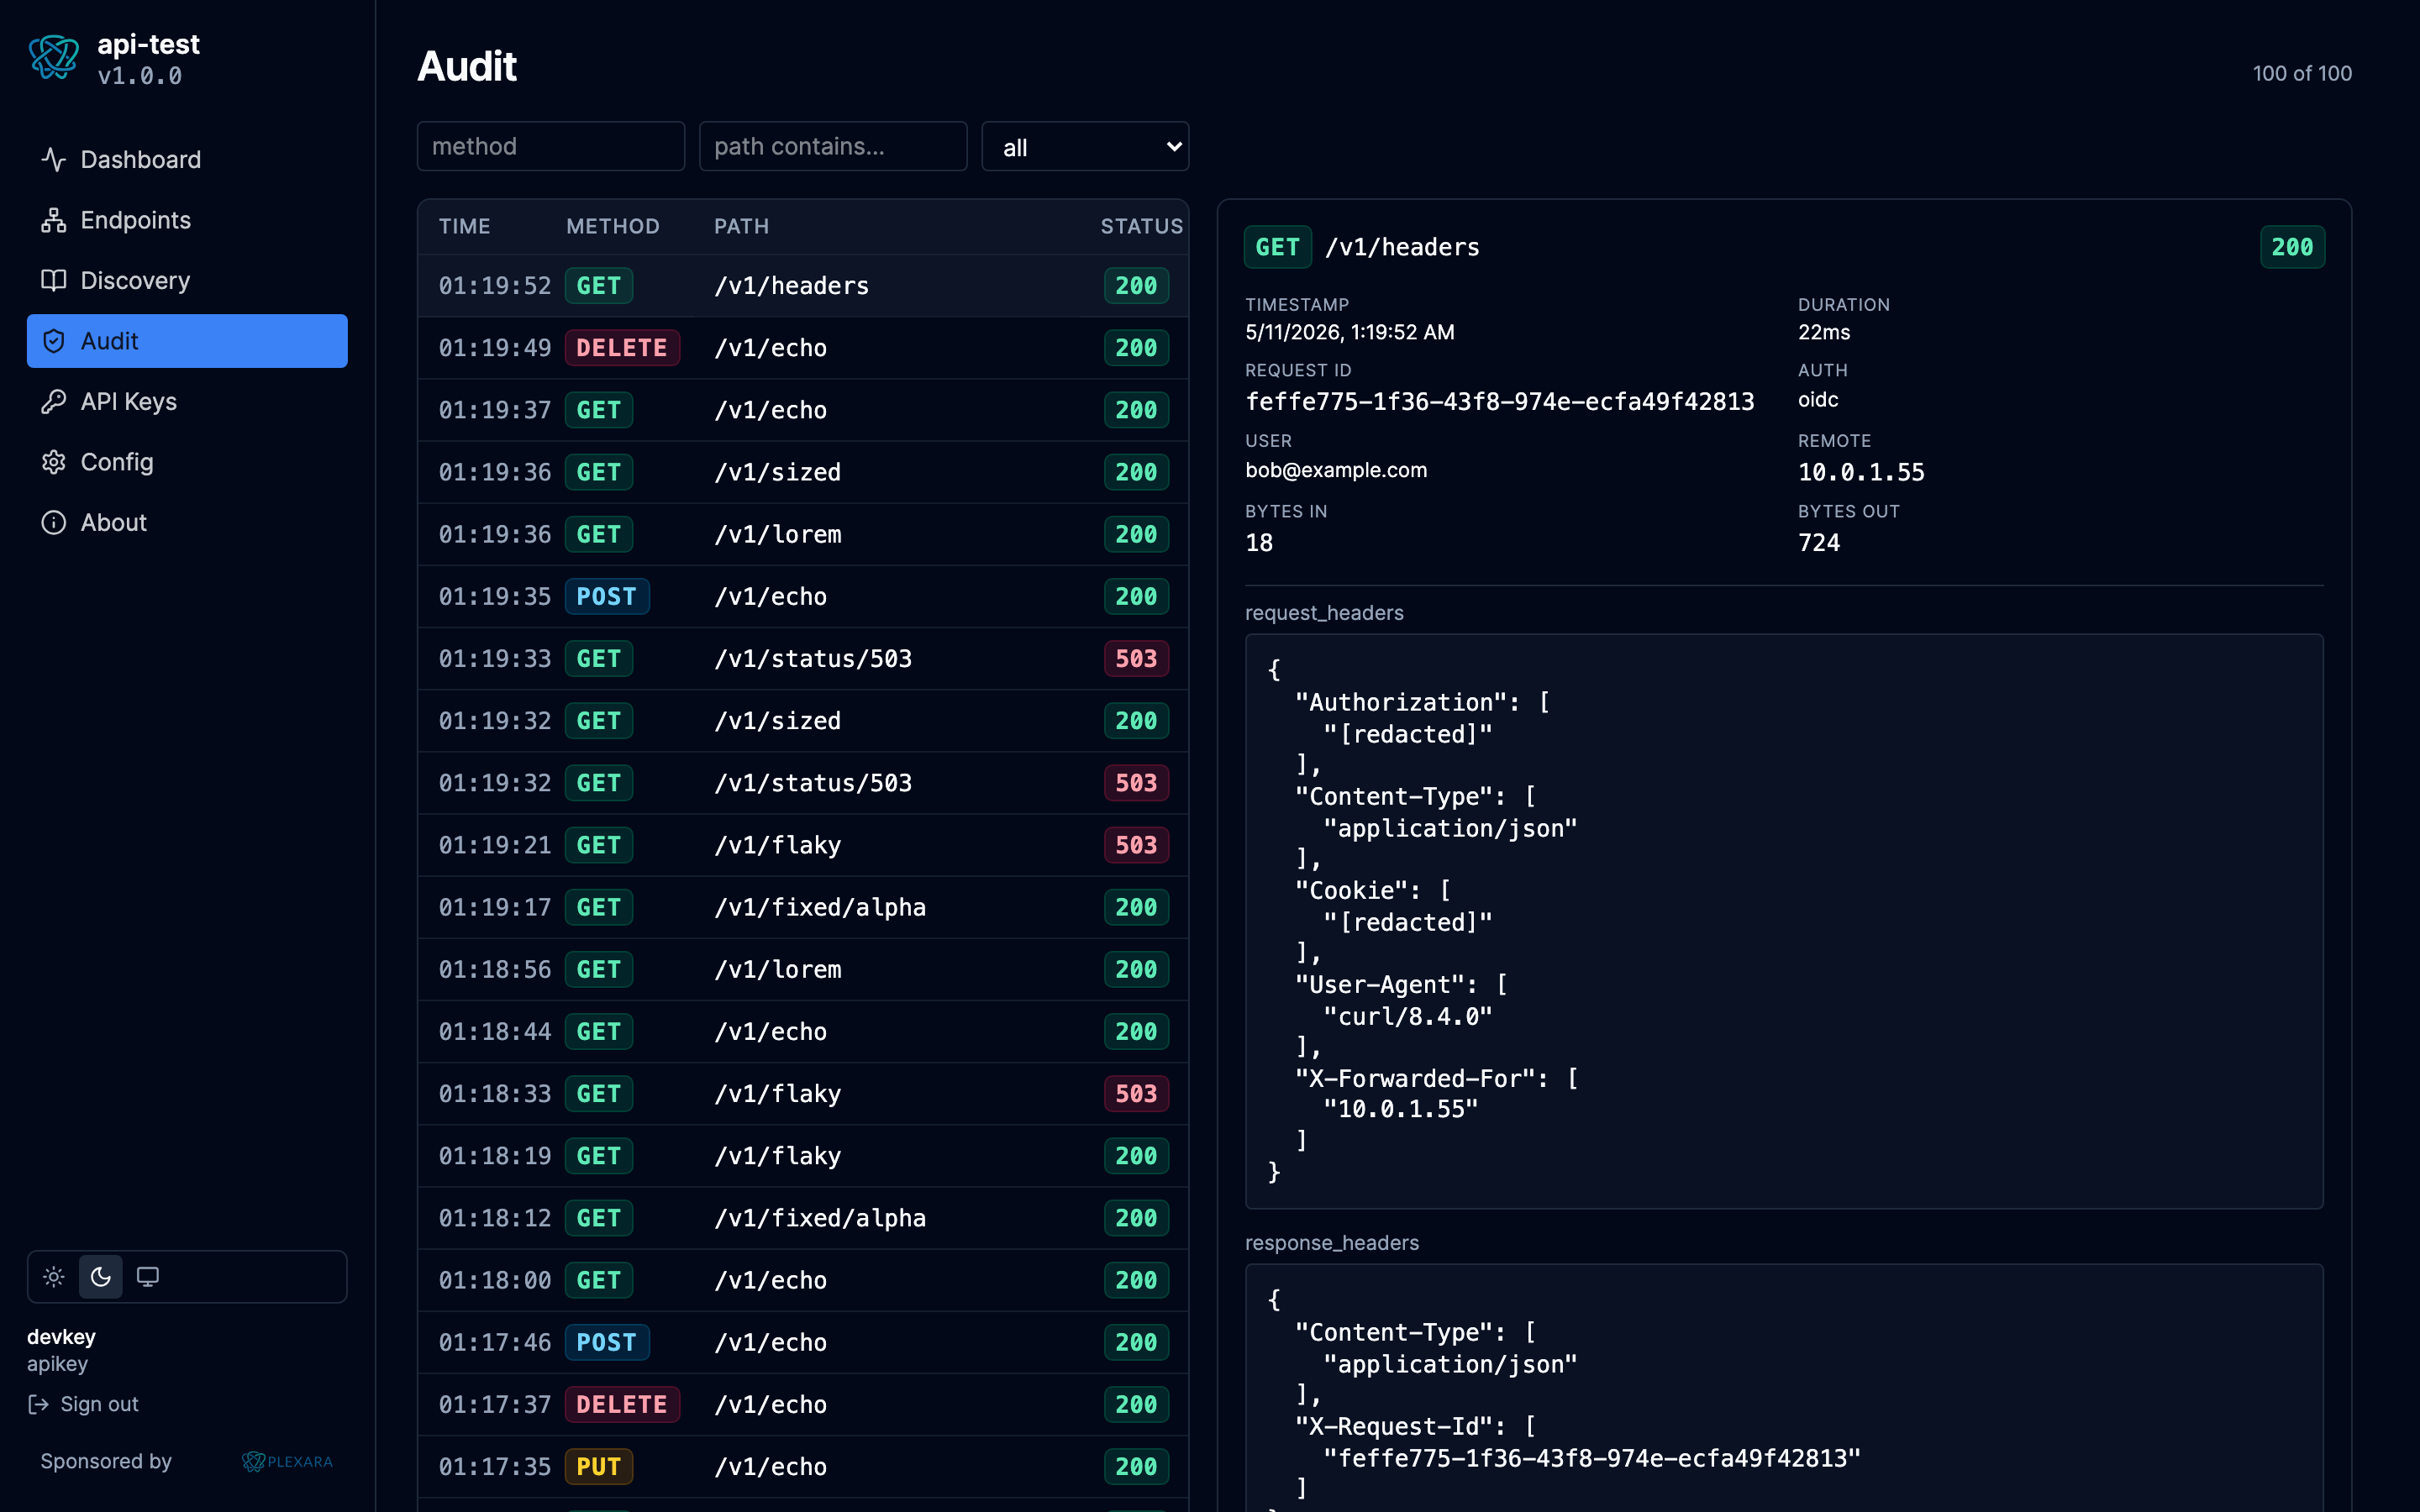Select the 01:18:33 /v1/flaky 503 row

803,1094
